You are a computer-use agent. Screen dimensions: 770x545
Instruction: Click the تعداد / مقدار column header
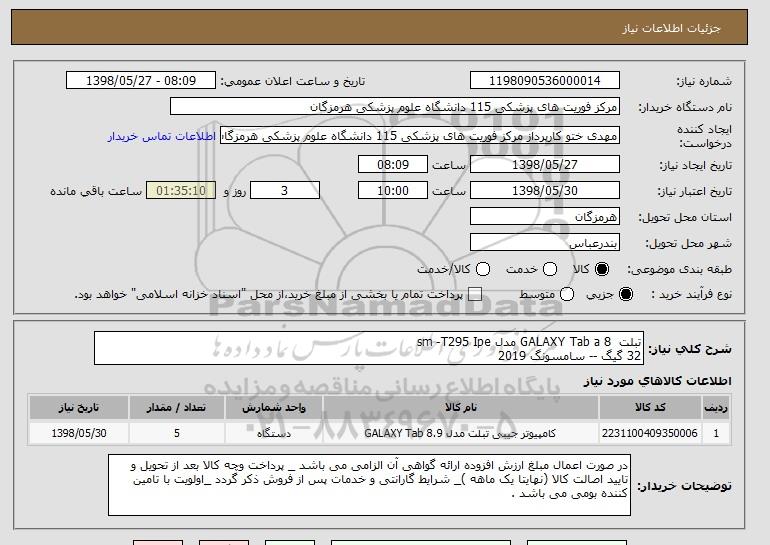tap(176, 408)
